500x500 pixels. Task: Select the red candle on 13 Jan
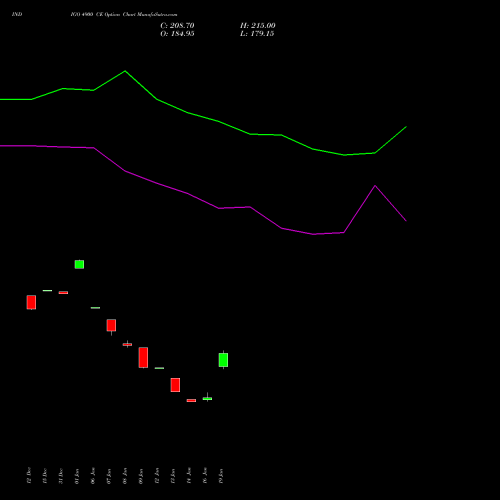tap(175, 385)
